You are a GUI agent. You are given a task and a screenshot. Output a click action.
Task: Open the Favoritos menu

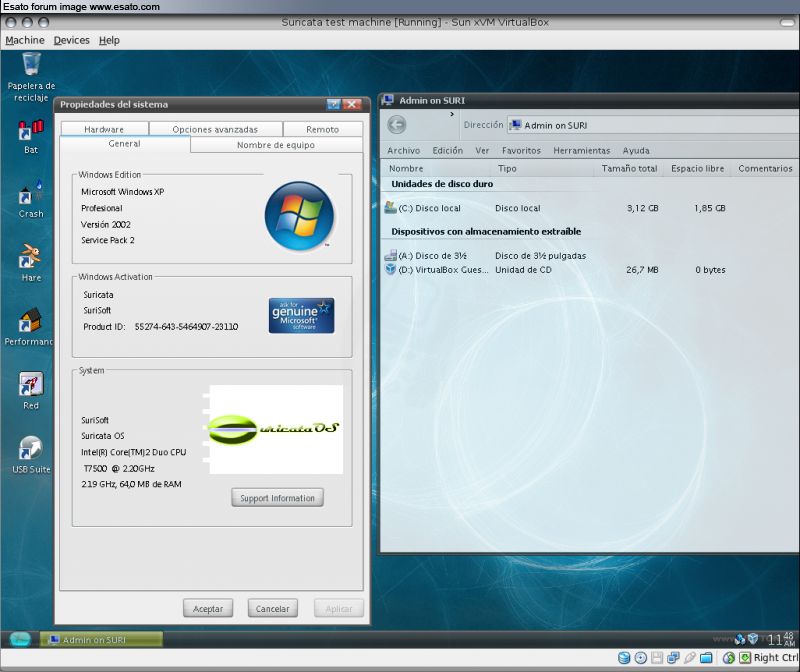pyautogui.click(x=521, y=151)
